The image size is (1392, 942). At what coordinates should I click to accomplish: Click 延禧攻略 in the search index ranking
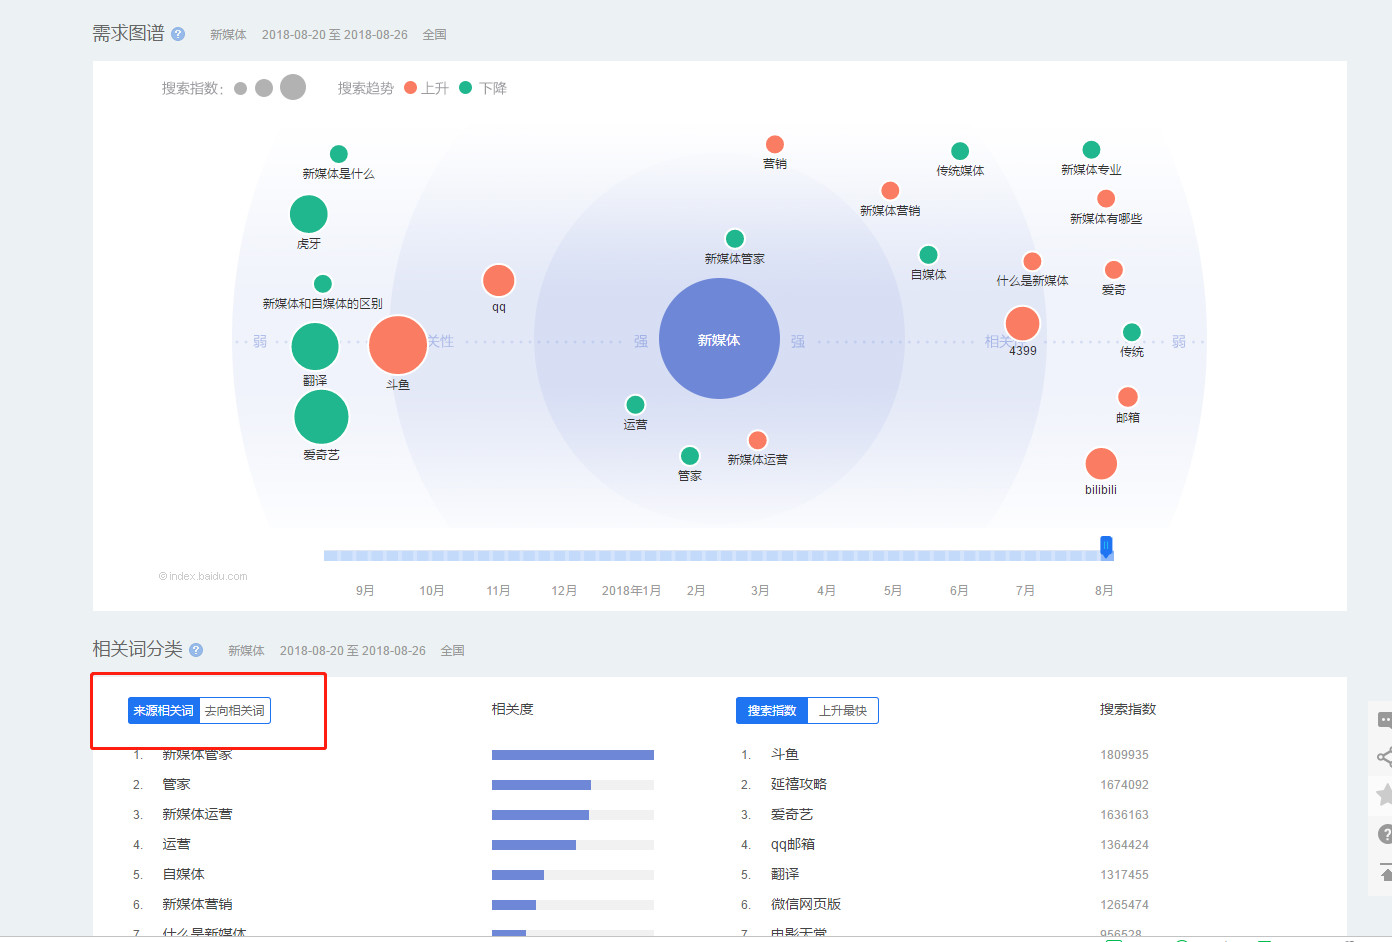pos(799,785)
